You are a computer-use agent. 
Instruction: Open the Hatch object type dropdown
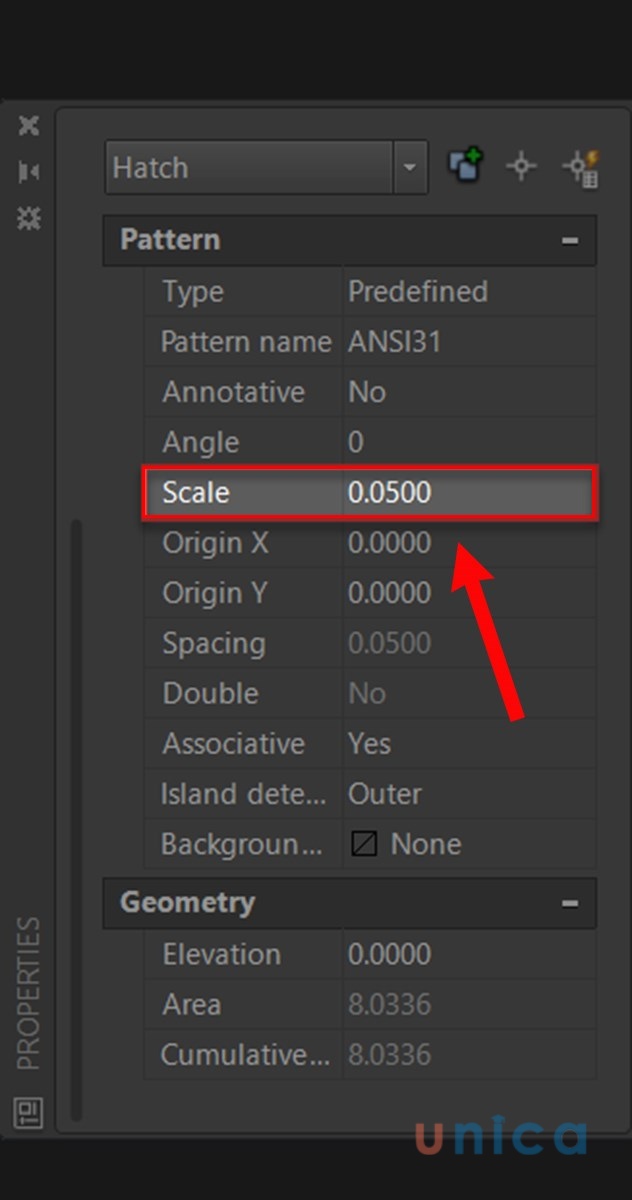click(408, 167)
